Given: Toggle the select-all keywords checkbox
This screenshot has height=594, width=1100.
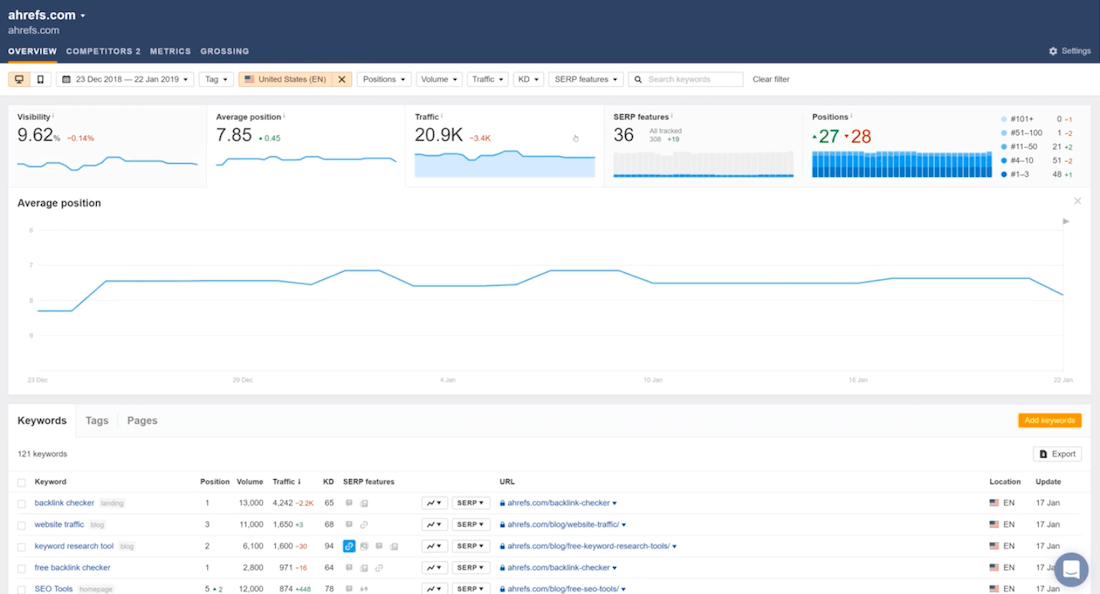Looking at the screenshot, I should [22, 482].
